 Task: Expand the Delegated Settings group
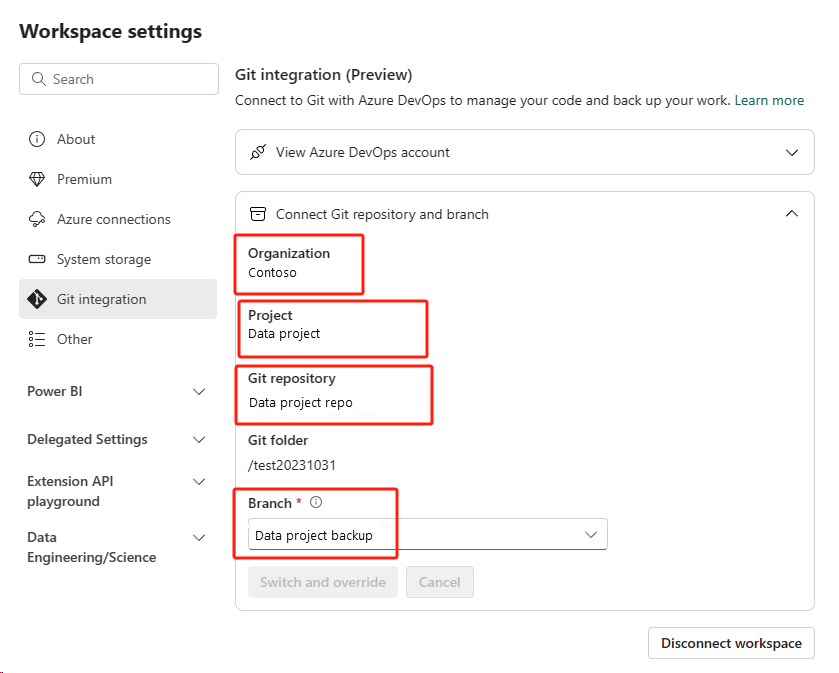199,440
